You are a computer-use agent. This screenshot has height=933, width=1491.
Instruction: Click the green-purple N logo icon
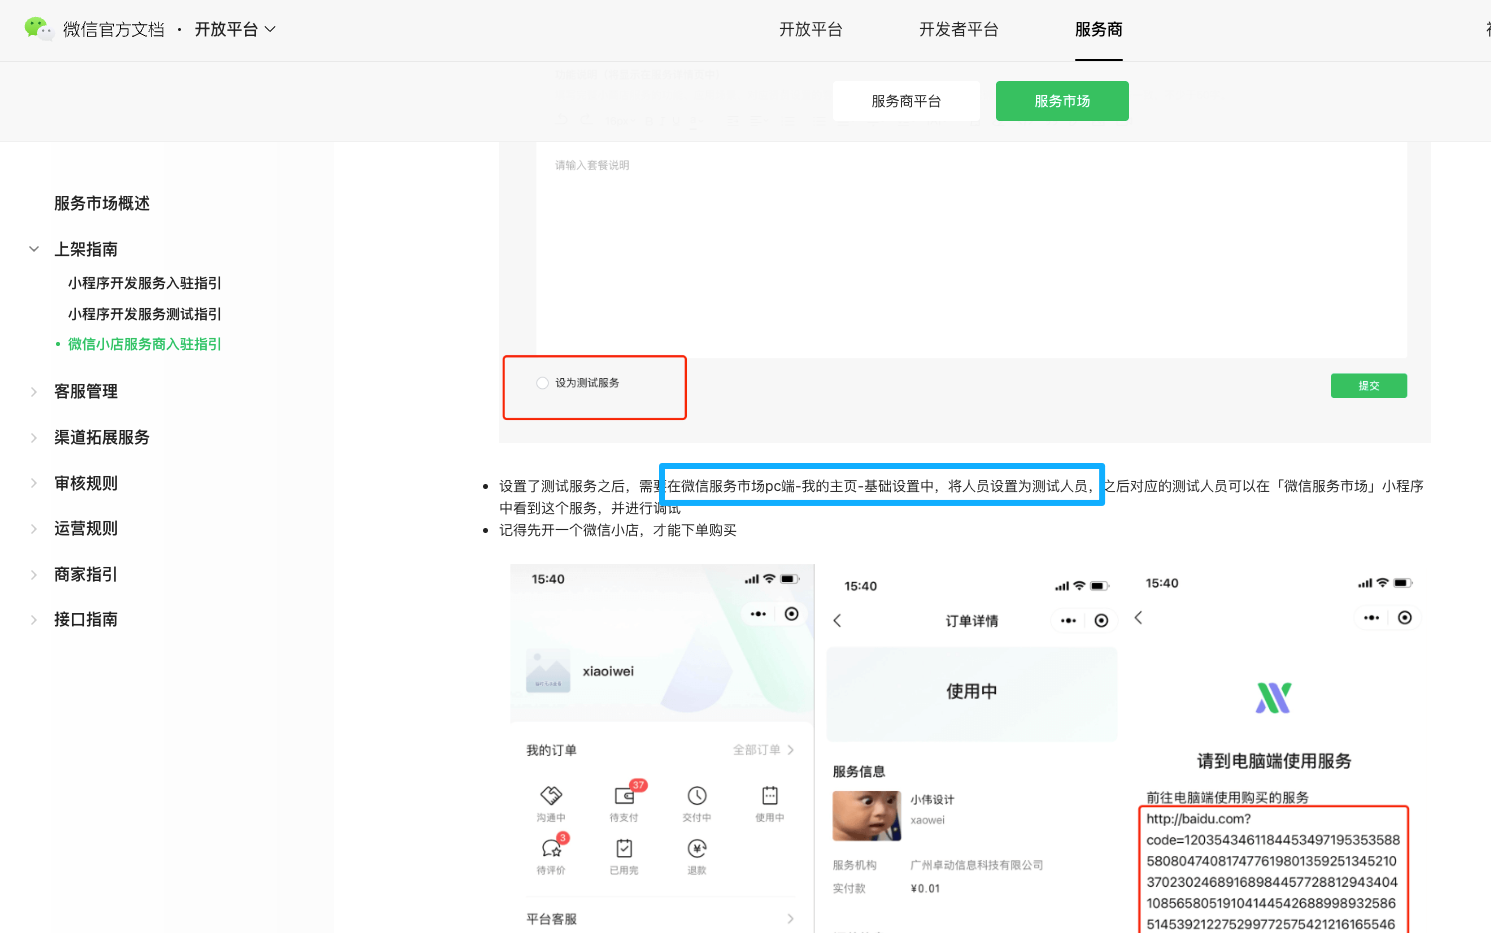point(1274,698)
